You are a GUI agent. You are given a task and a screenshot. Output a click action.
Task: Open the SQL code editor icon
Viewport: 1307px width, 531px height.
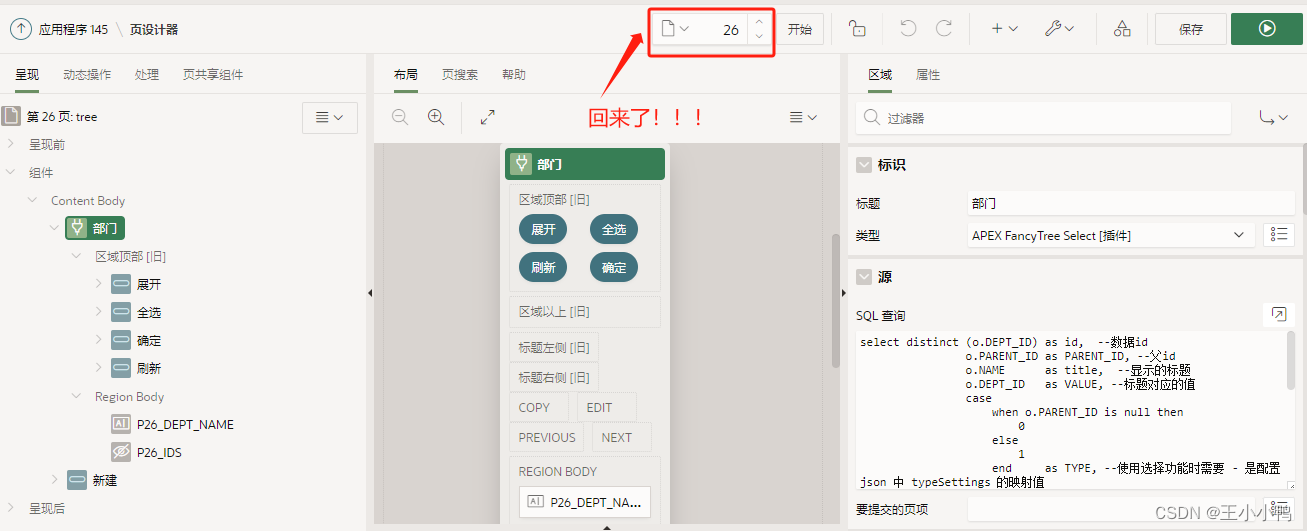1278,315
